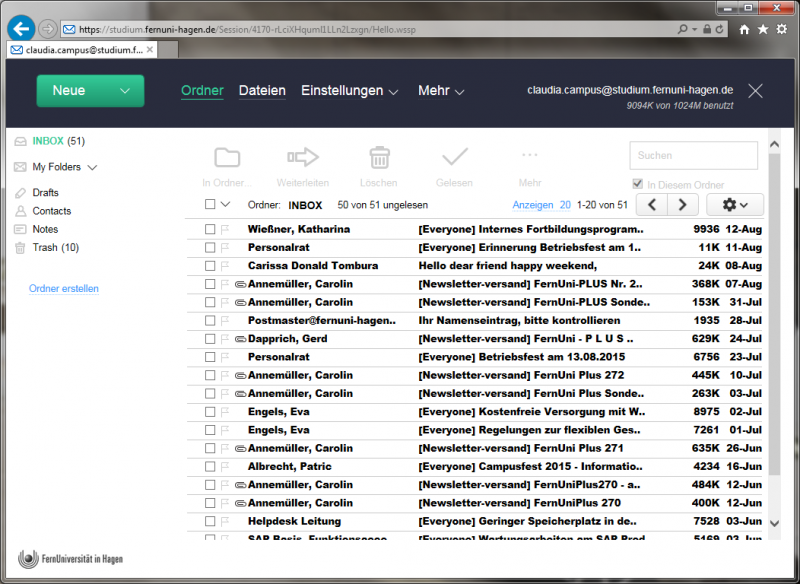Click the FernUniversität in Hagen logo
Screen dimensions: 800x584
click(70, 559)
